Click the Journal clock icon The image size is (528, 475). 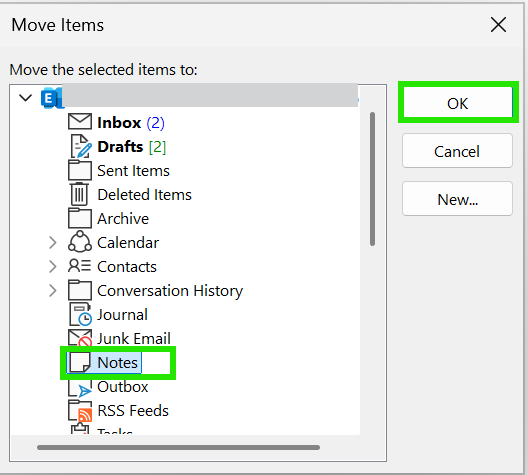tap(80, 314)
